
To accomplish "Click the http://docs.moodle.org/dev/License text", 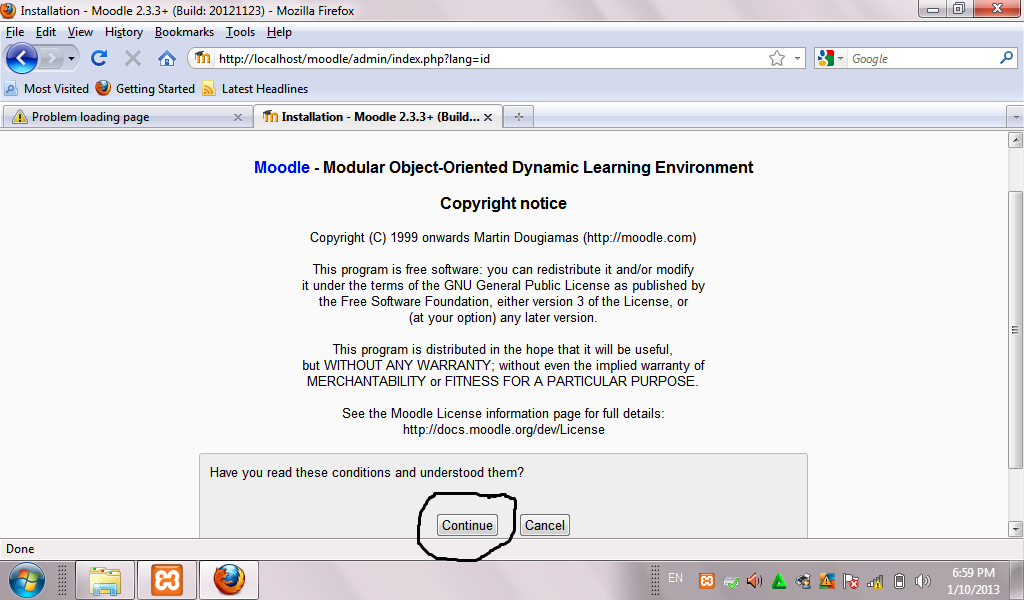I will [x=504, y=430].
